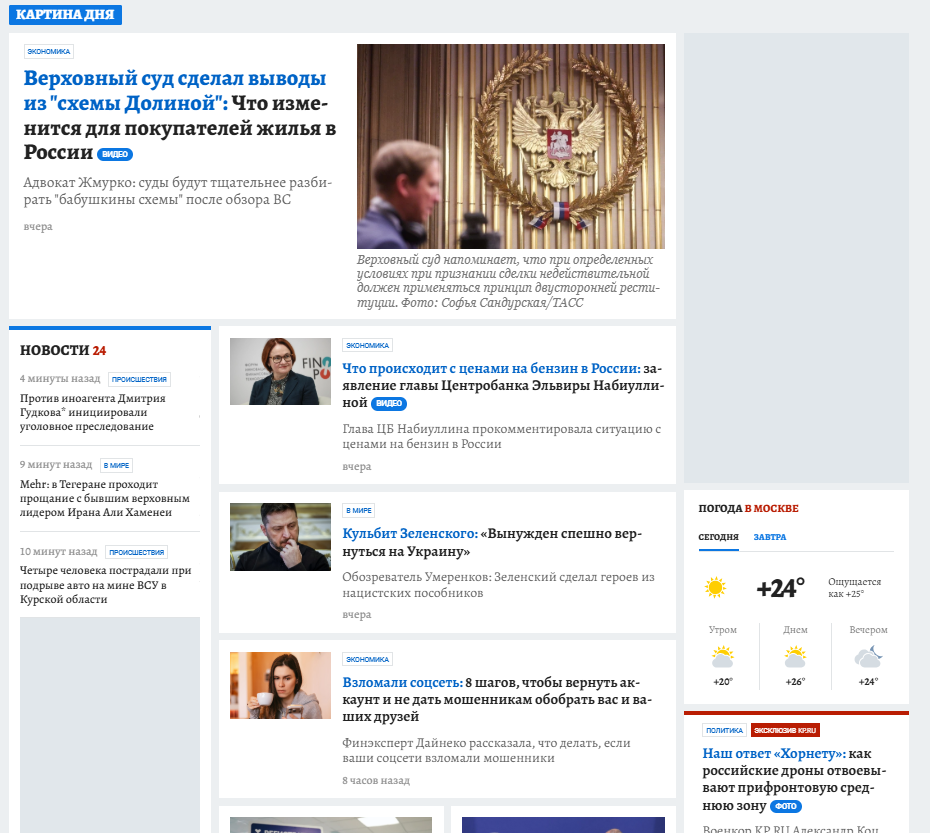Open news about иноагент Дмитрий Гудков

click(93, 412)
